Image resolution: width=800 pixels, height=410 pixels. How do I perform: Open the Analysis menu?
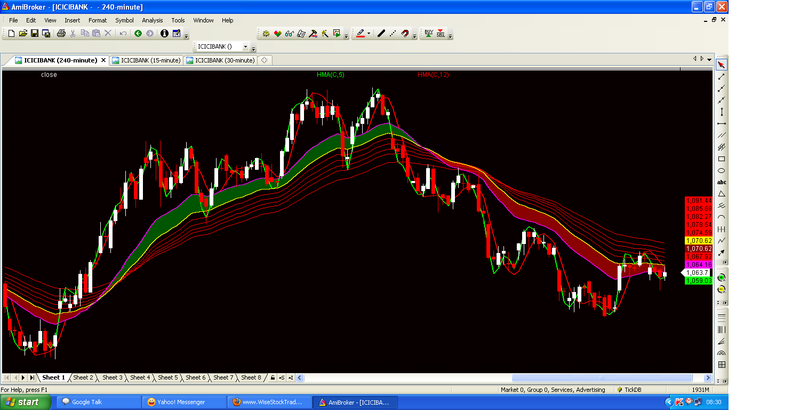click(x=152, y=20)
